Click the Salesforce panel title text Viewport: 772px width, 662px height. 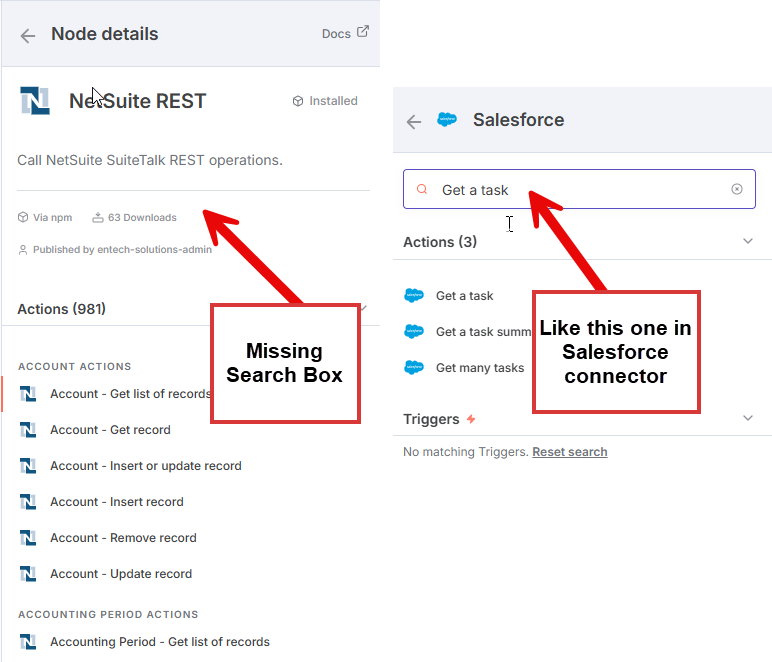point(518,120)
